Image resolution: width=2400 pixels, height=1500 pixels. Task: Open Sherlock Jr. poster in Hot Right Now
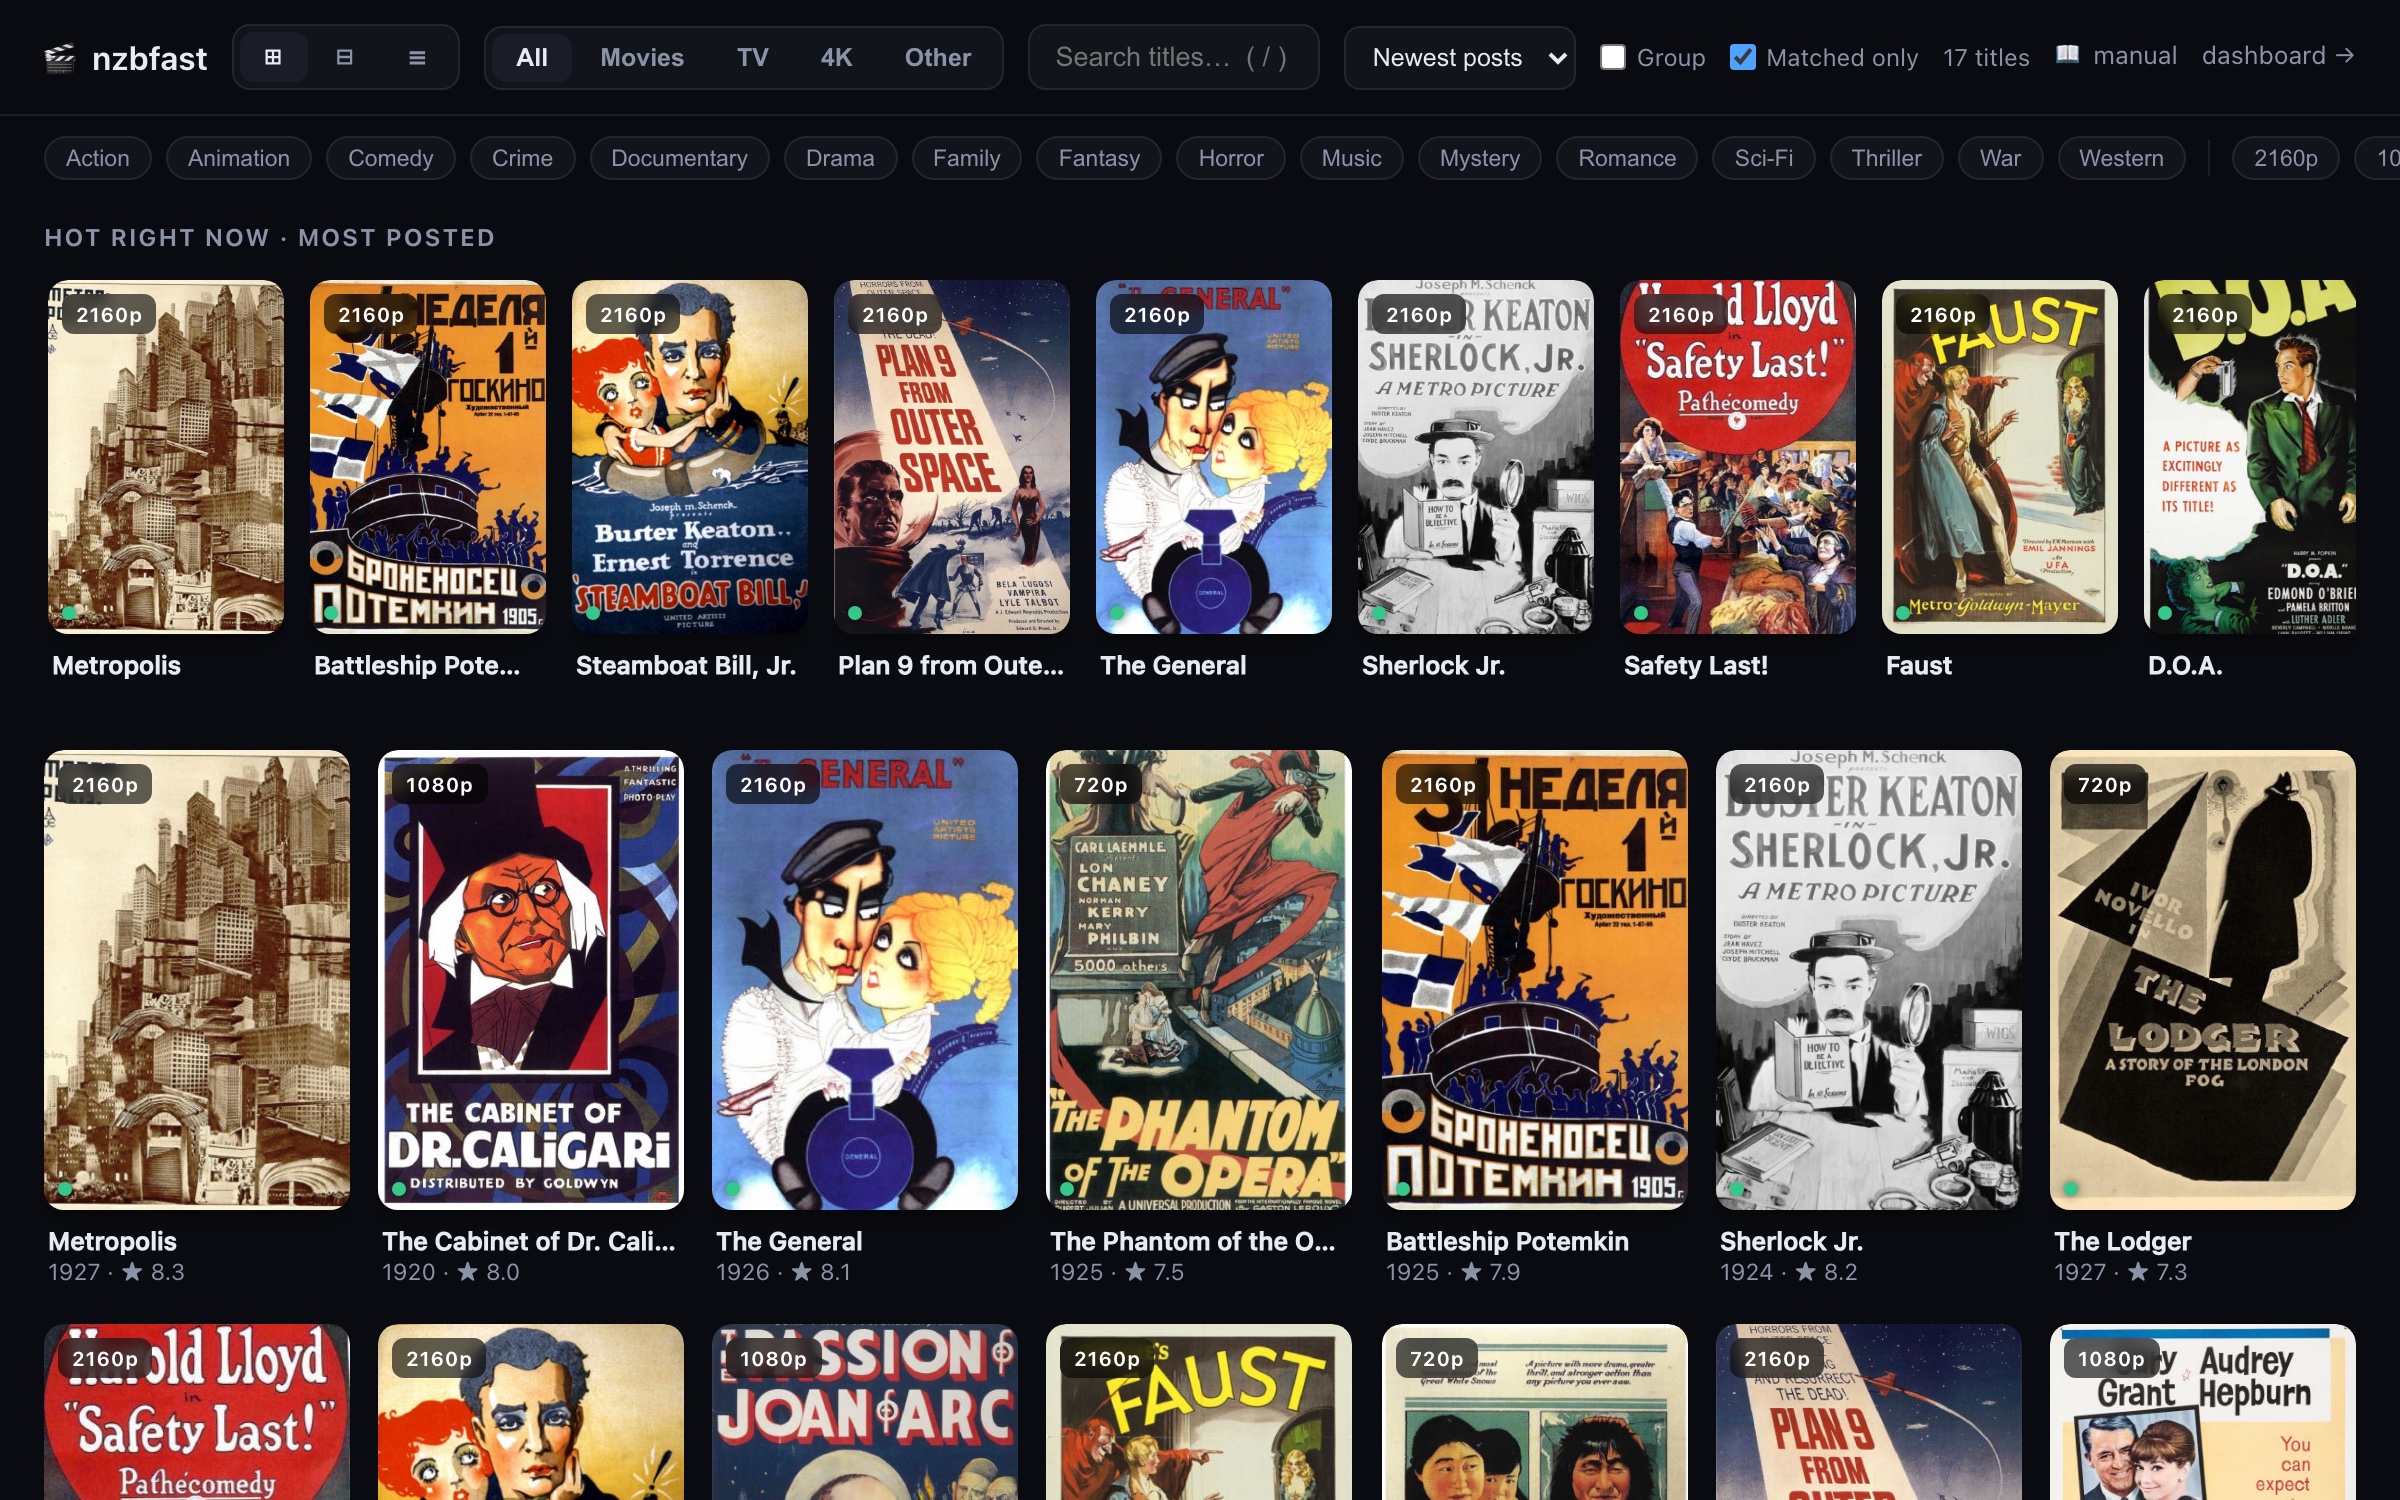click(x=1476, y=457)
